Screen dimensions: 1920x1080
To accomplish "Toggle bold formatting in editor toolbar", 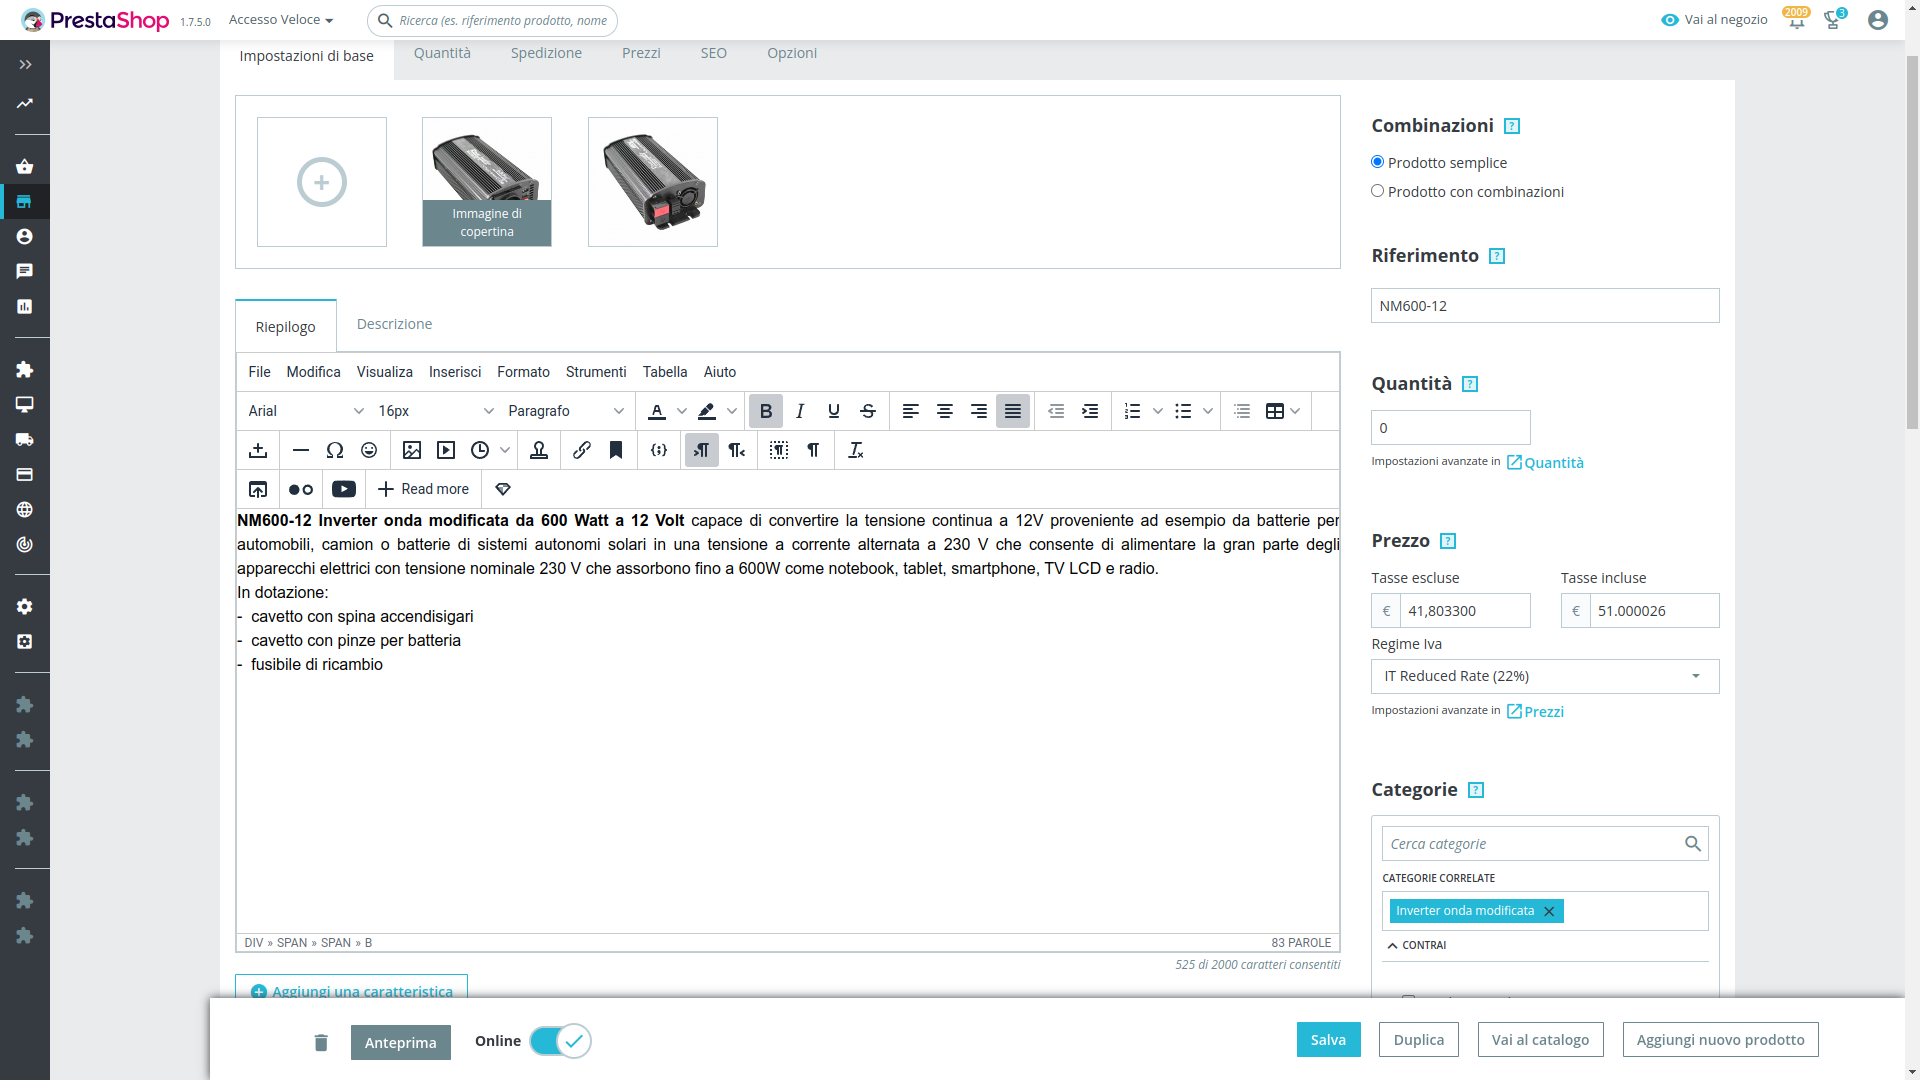I will [x=765, y=411].
